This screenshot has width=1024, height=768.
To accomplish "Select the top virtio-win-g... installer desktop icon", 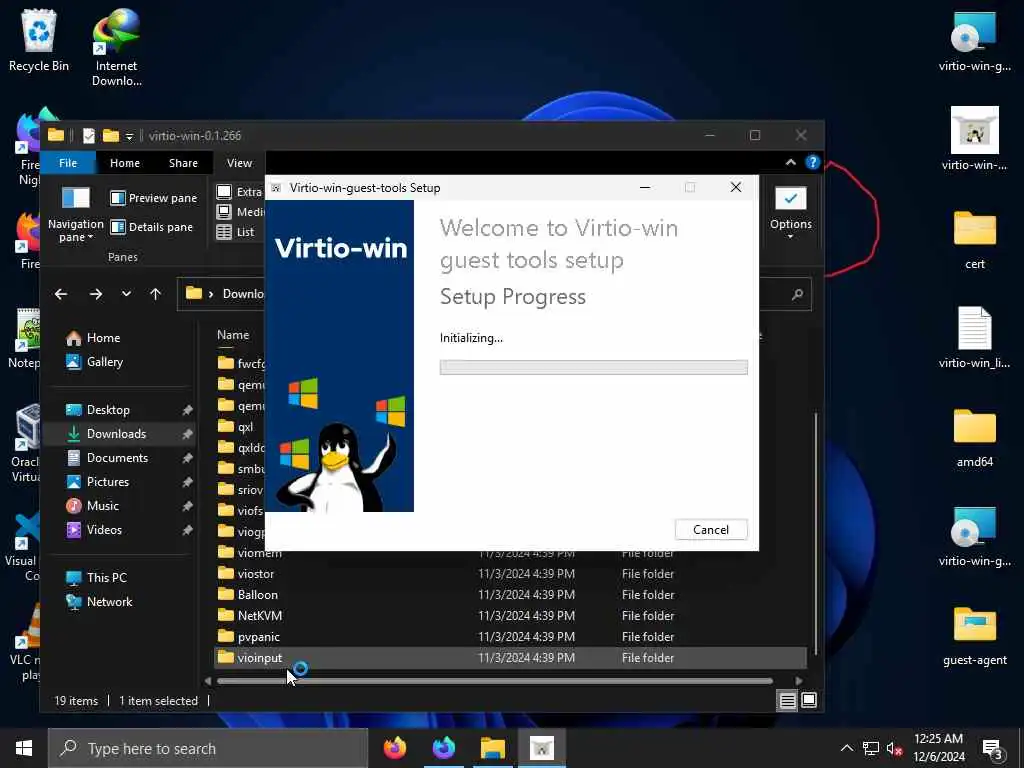I will pos(974,40).
